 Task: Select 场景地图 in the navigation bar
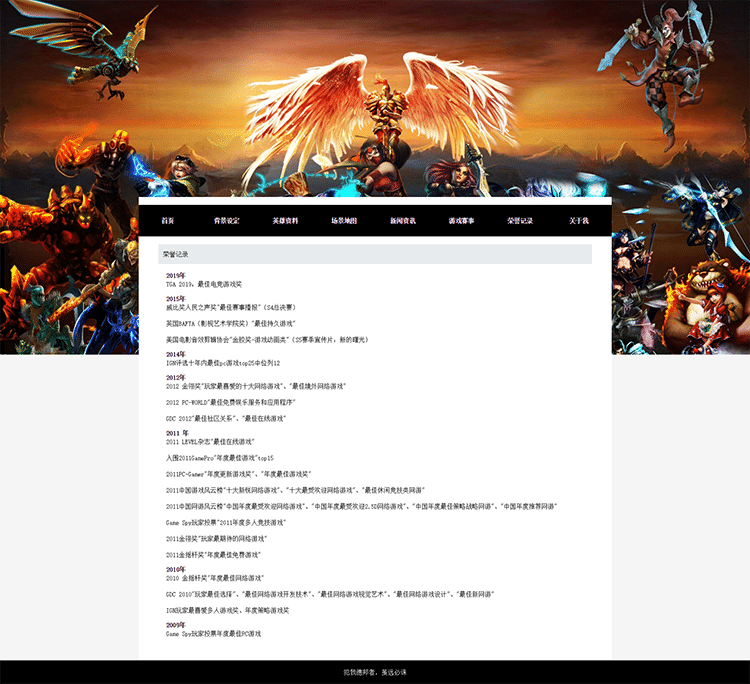344,220
